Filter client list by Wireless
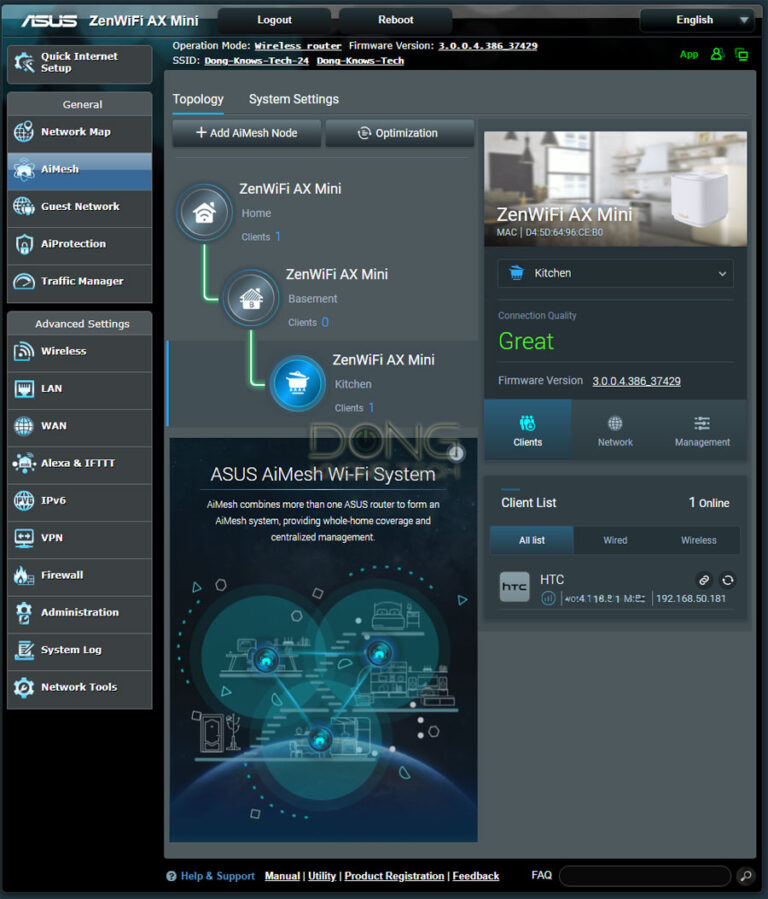Viewport: 768px width, 899px height. [x=698, y=540]
